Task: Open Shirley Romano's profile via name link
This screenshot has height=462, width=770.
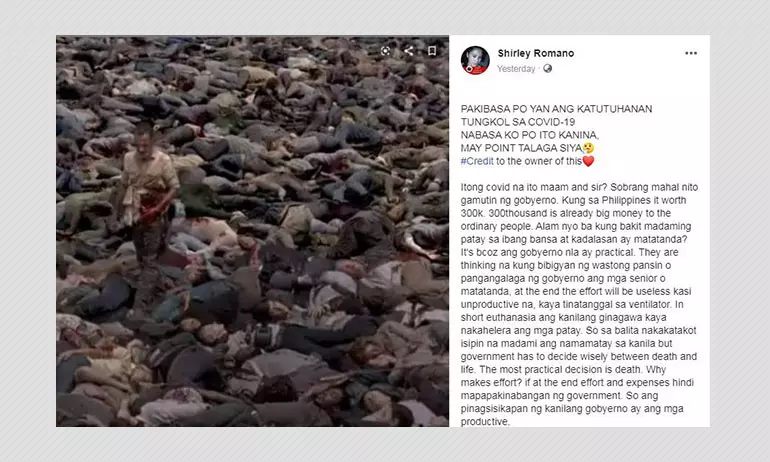Action: tap(535, 53)
